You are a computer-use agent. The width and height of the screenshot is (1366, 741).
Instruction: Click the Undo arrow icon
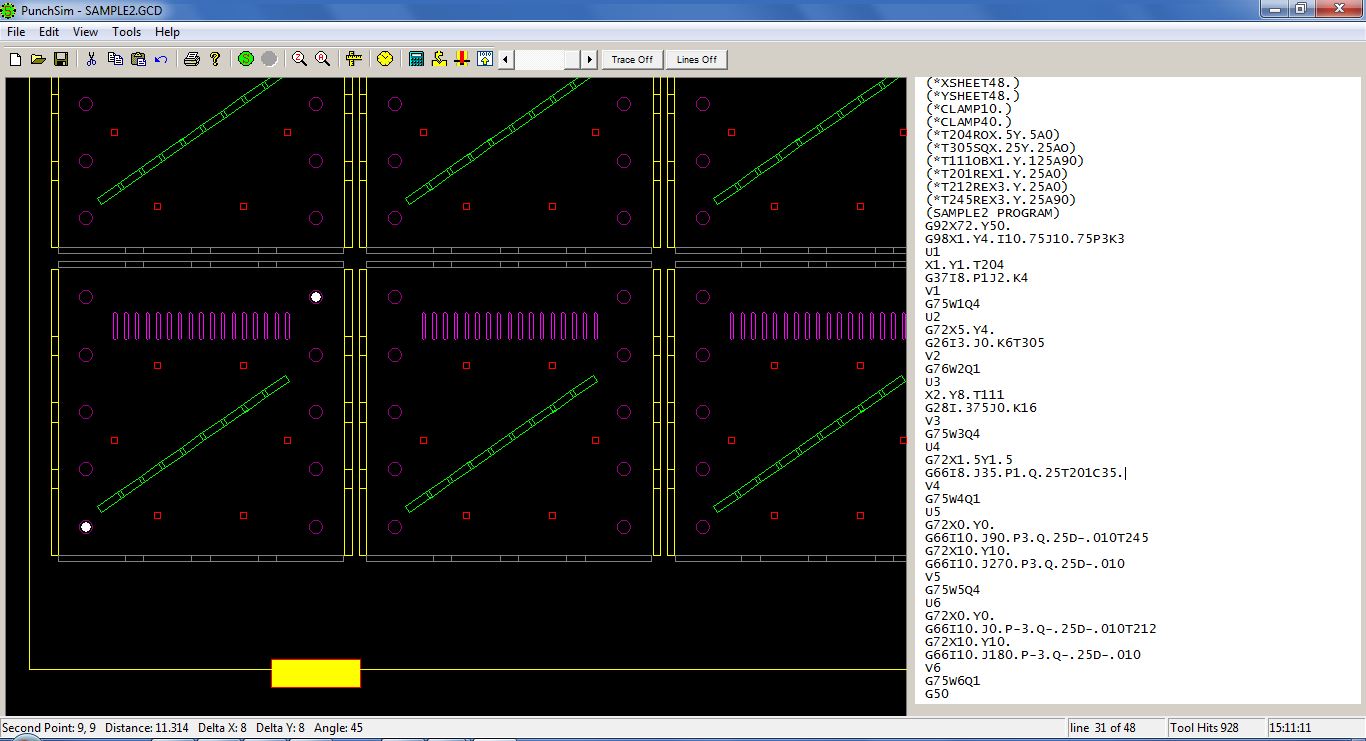coord(161,60)
